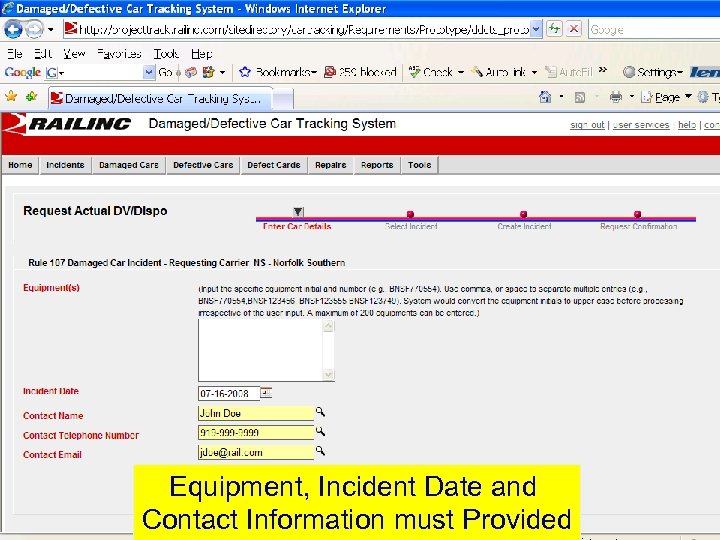The image size is (720, 540).
Task: Click the Request Confirmation step marker
Action: point(637,214)
